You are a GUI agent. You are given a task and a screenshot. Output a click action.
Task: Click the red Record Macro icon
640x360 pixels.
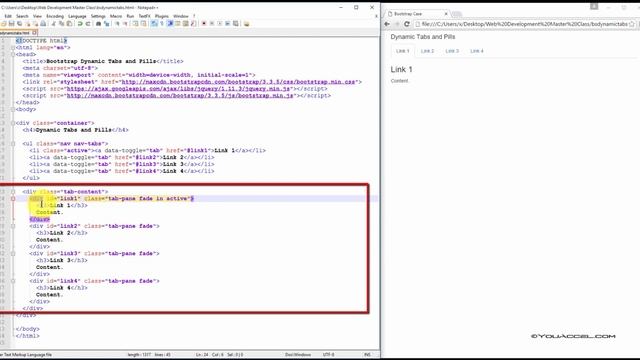204,24
